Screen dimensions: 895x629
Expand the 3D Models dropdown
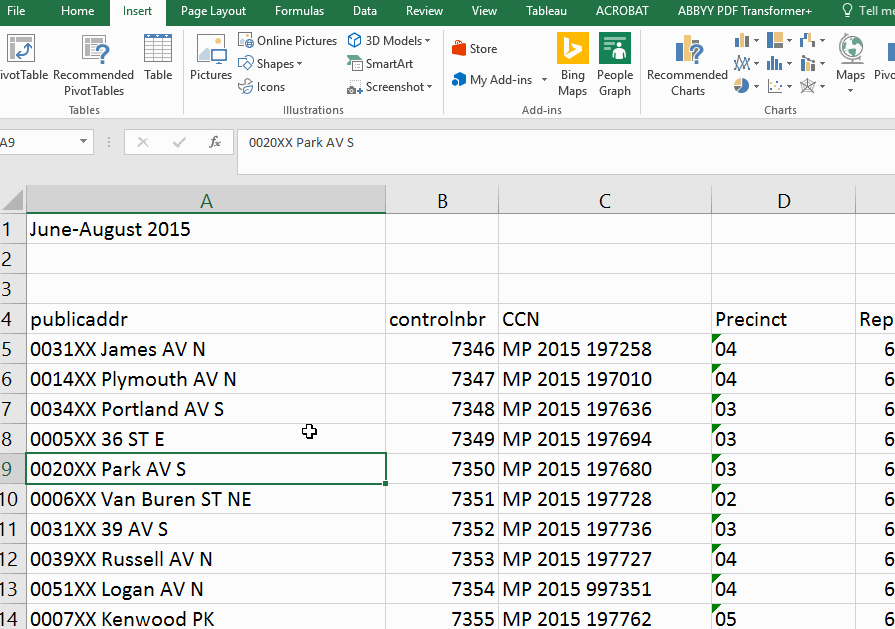coord(428,41)
